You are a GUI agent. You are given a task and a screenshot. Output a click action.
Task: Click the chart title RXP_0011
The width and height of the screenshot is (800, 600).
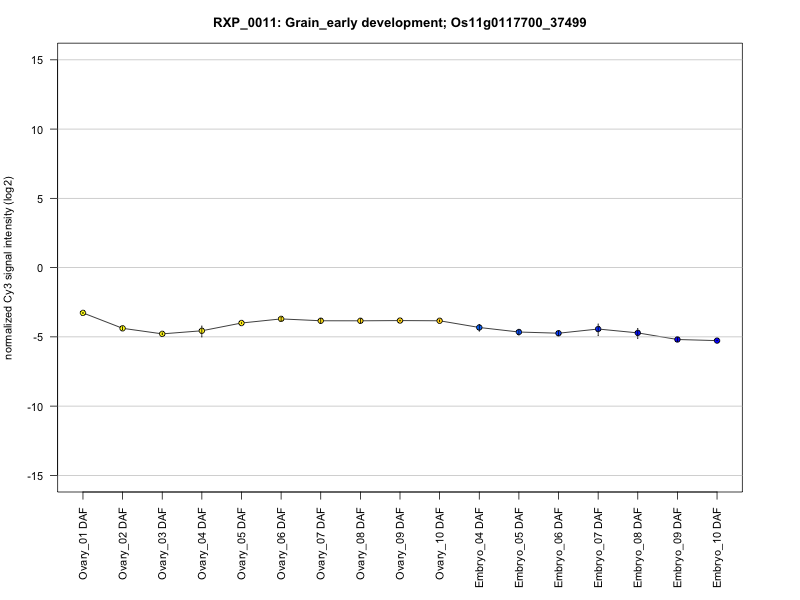399,22
